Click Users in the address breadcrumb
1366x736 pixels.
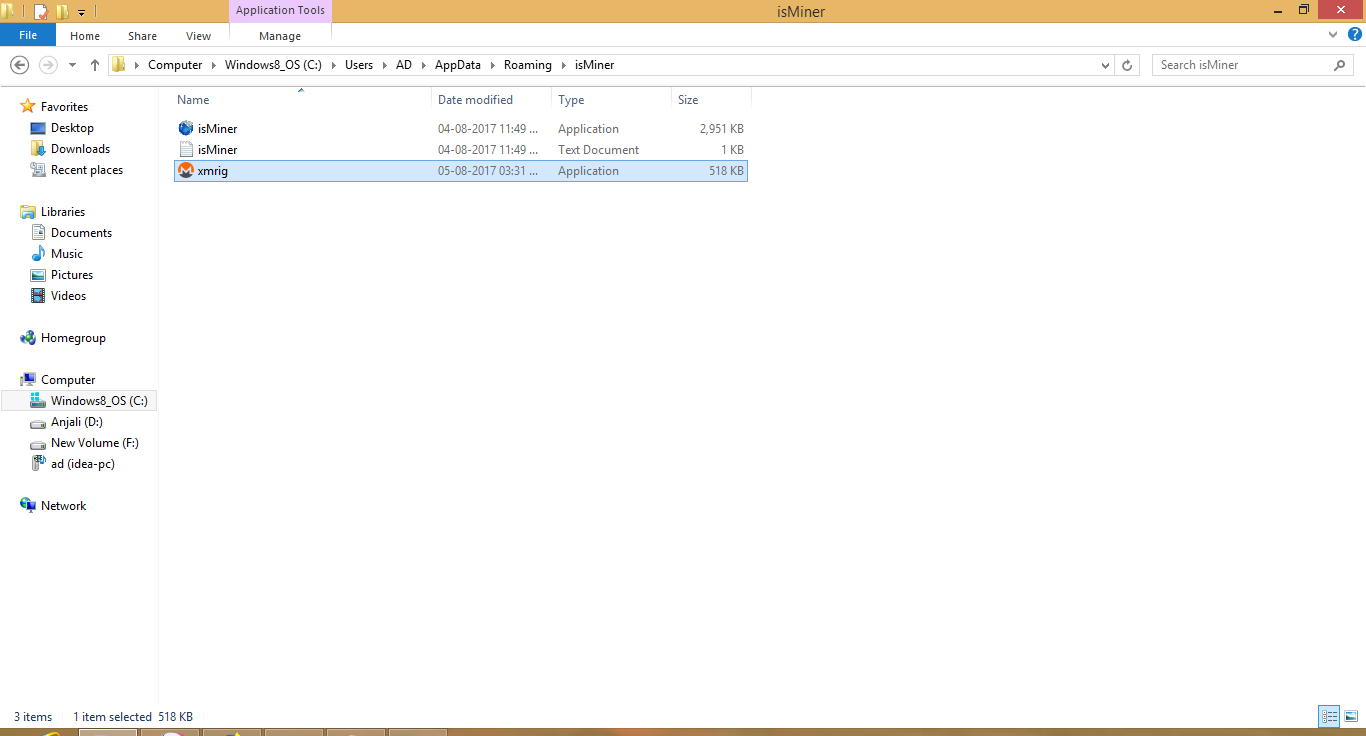(359, 65)
